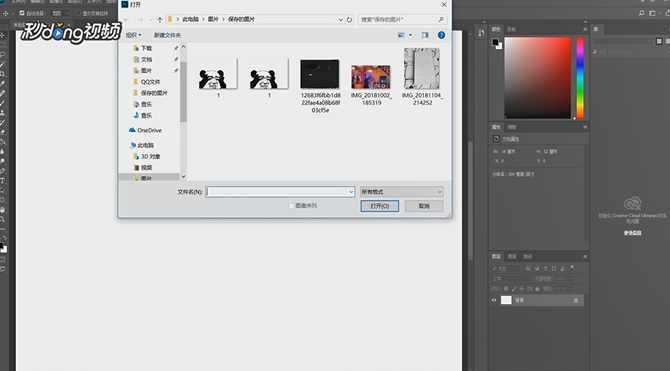Switch to the Paths tab
Screen dimensions: 670x371
point(528,256)
